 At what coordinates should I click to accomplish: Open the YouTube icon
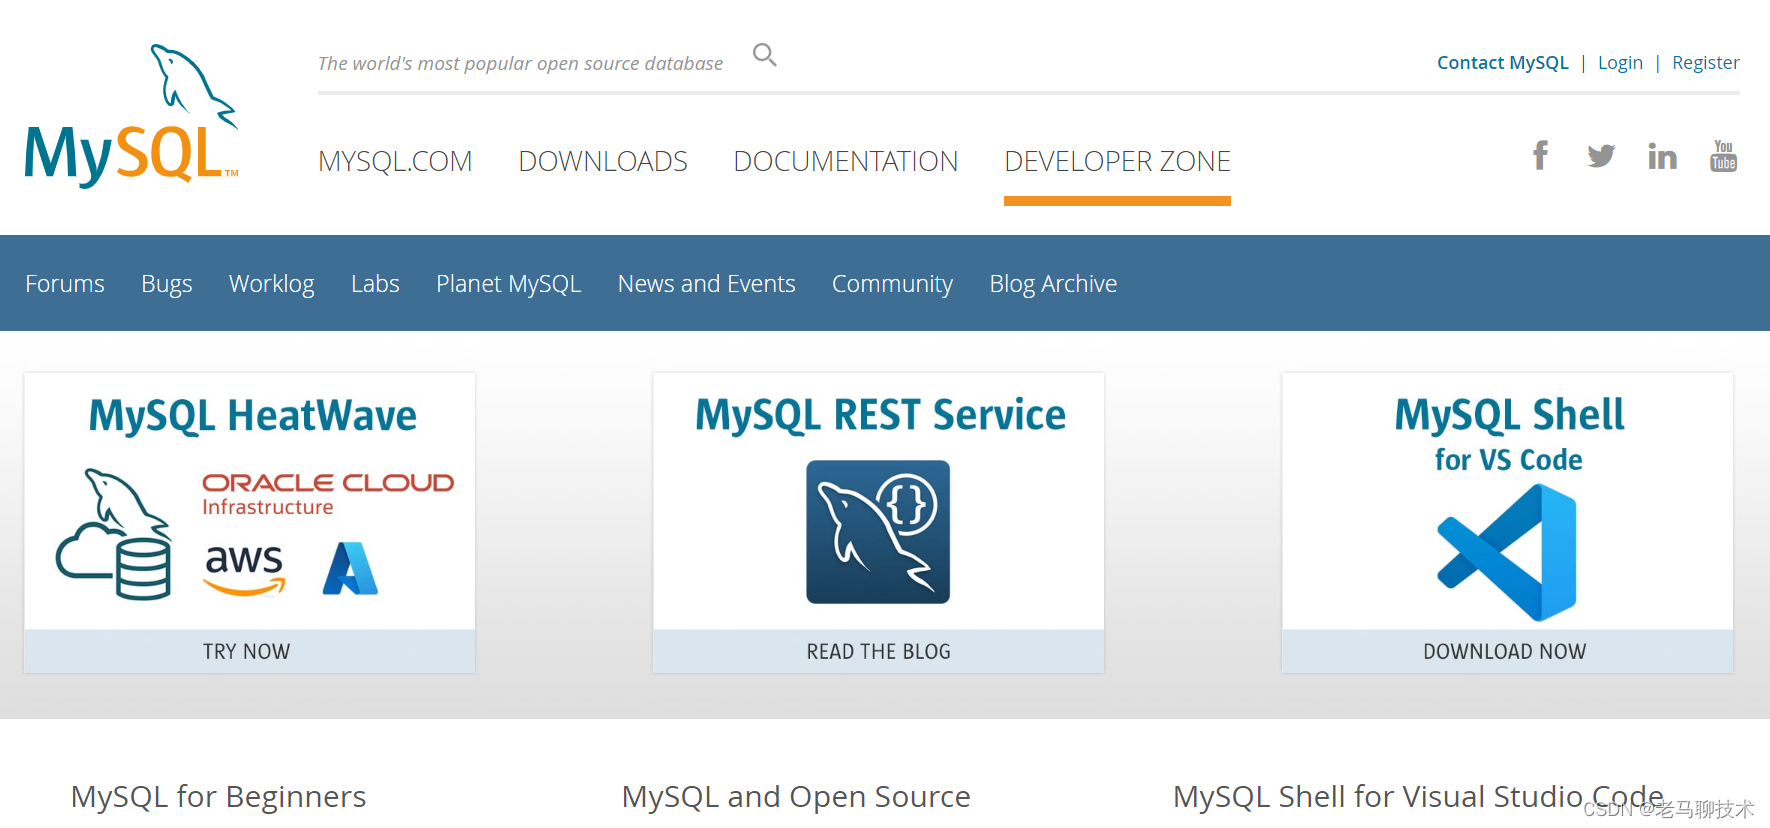pos(1723,156)
